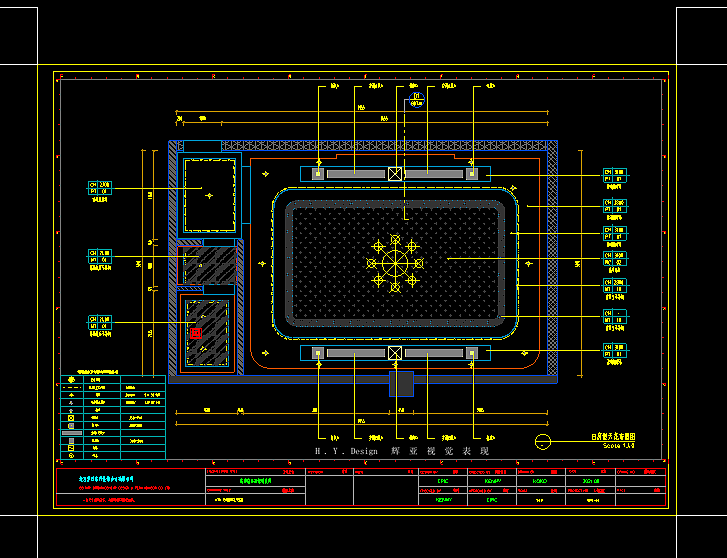The image size is (727, 558).
Task: Click the square light at the bottom trough's right end
Action: point(472,353)
